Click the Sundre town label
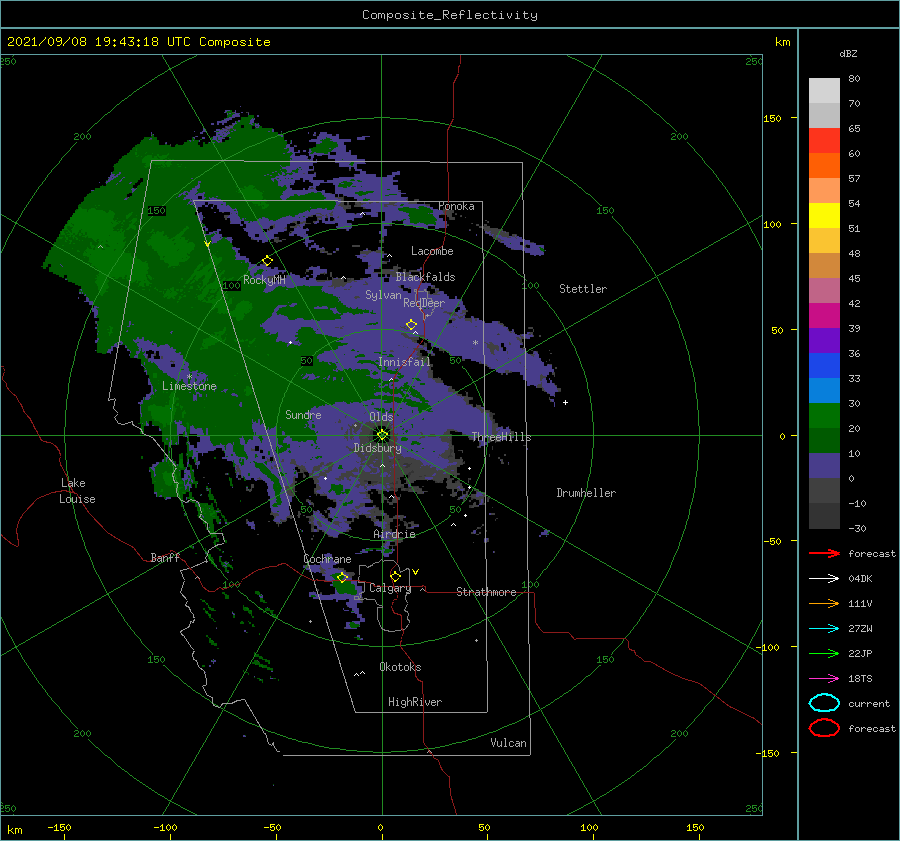This screenshot has width=900, height=841. (303, 414)
